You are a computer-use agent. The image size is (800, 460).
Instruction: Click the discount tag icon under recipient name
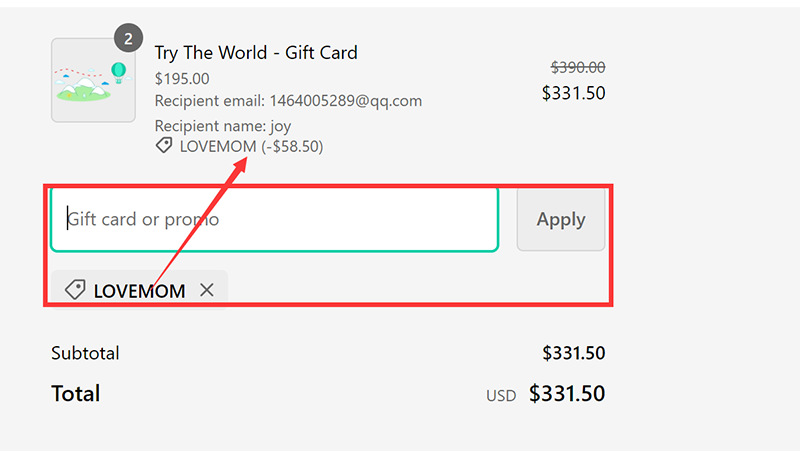(164, 146)
